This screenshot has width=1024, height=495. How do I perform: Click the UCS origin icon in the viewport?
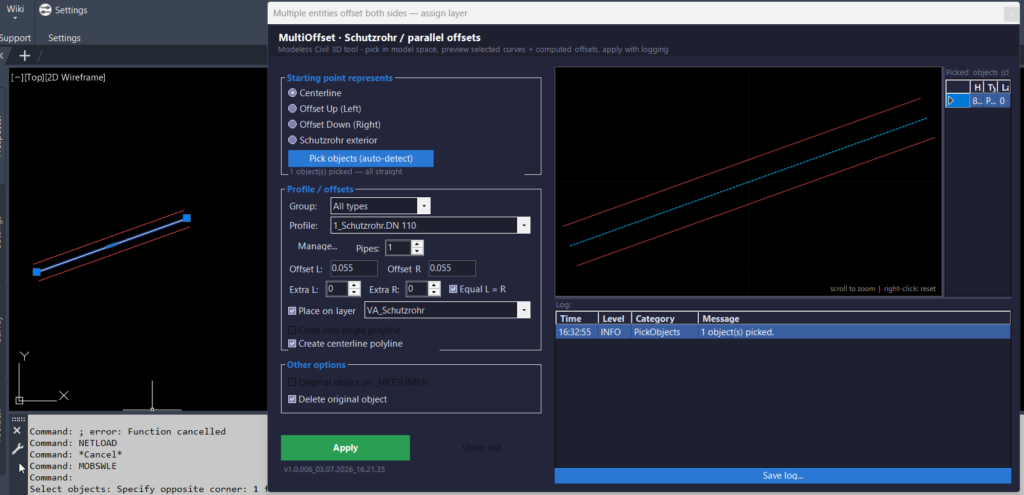(x=20, y=400)
